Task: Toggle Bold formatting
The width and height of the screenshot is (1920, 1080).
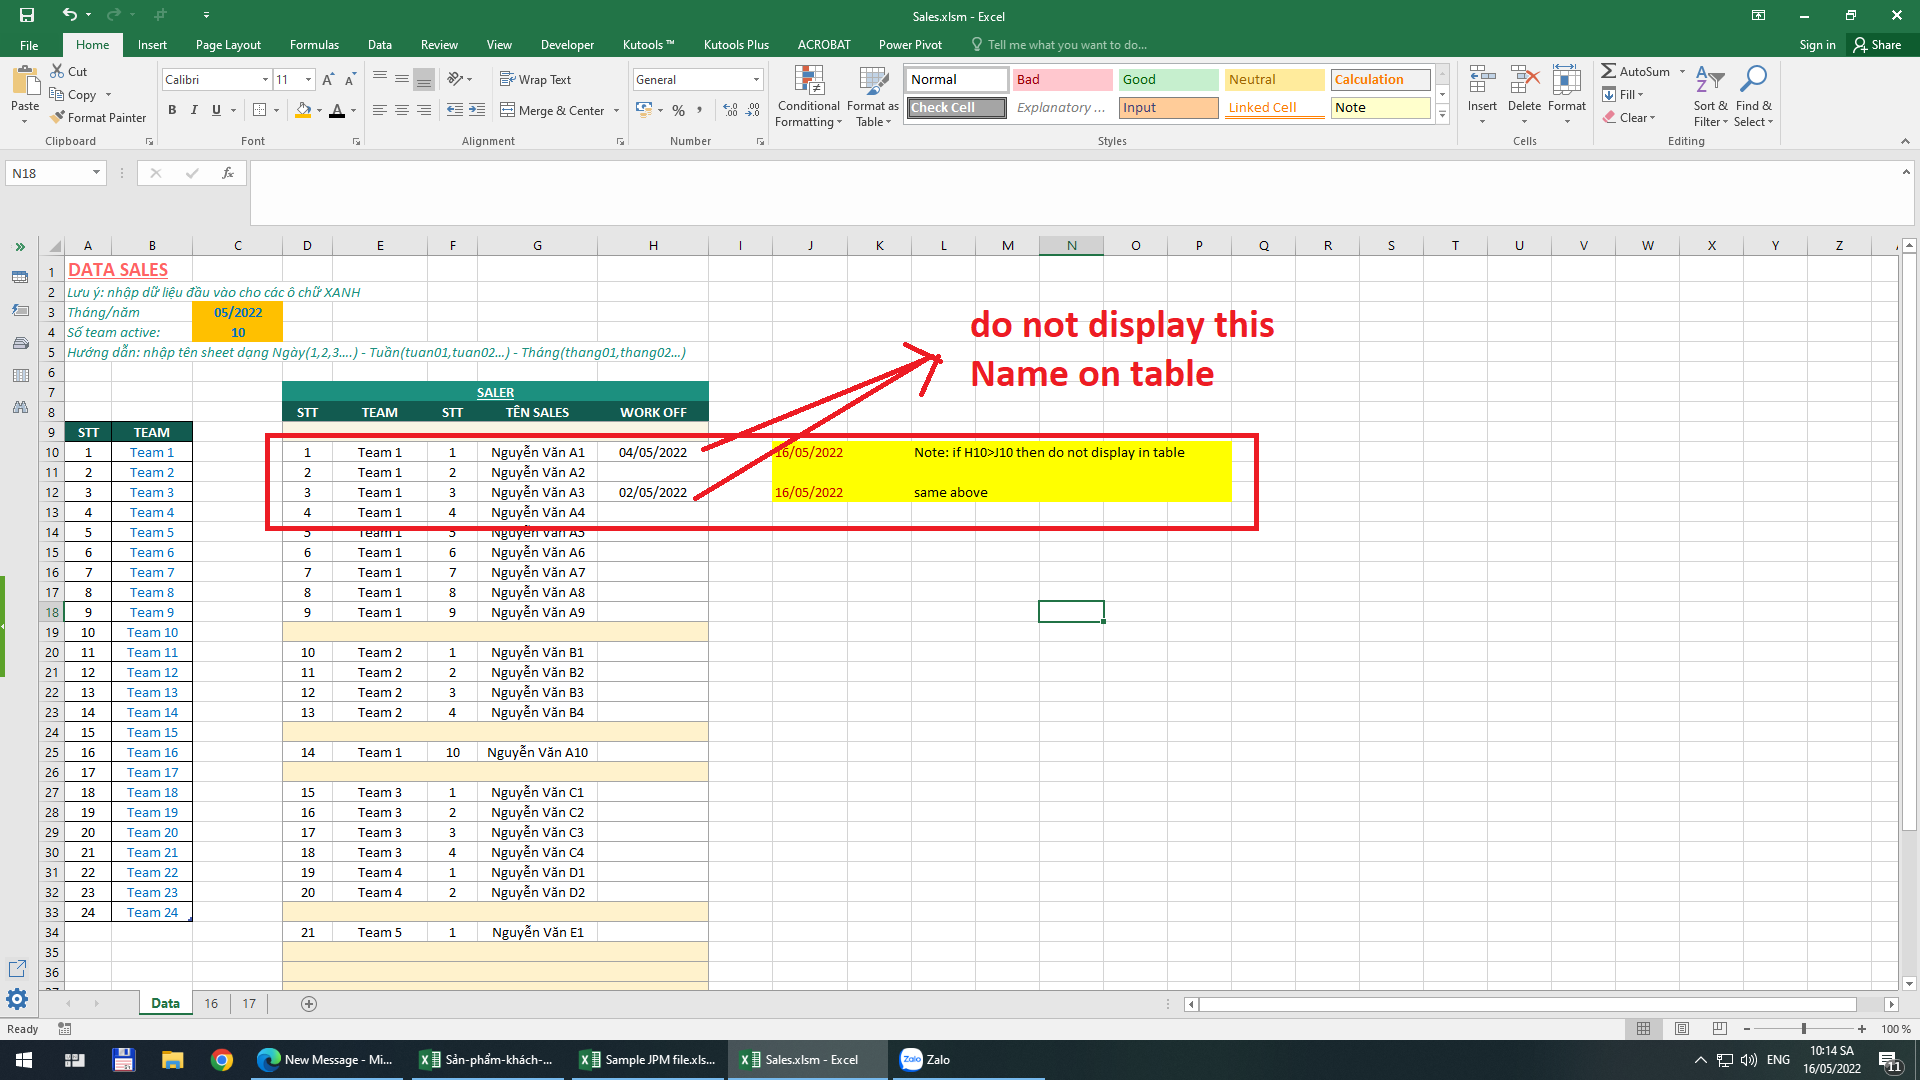Action: (172, 110)
